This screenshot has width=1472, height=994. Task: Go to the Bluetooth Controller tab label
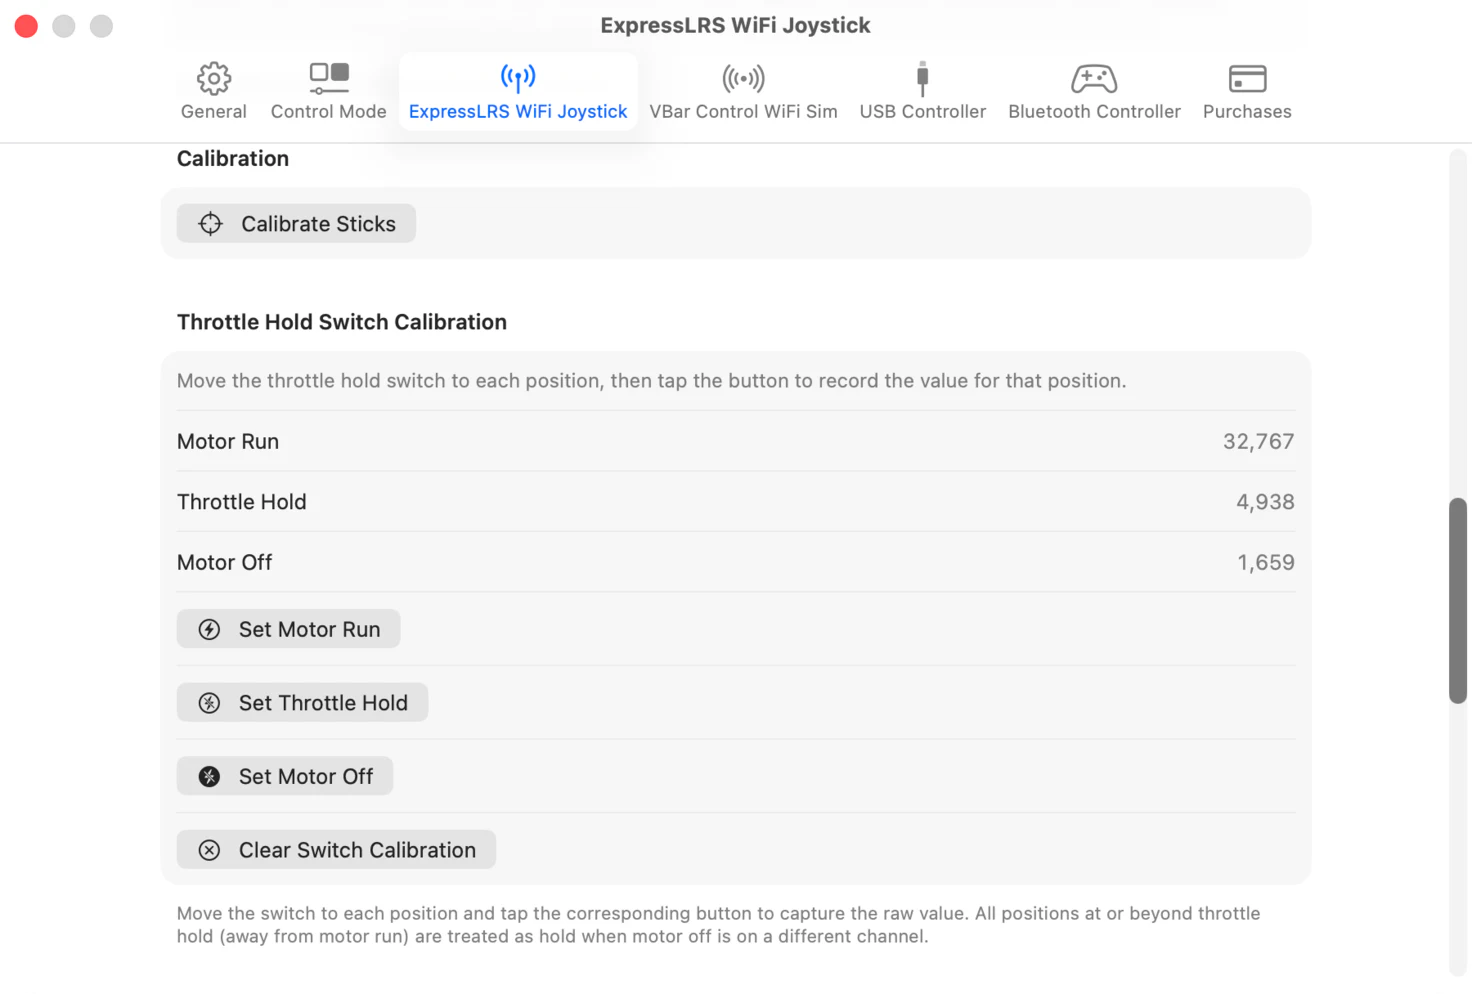click(1094, 112)
